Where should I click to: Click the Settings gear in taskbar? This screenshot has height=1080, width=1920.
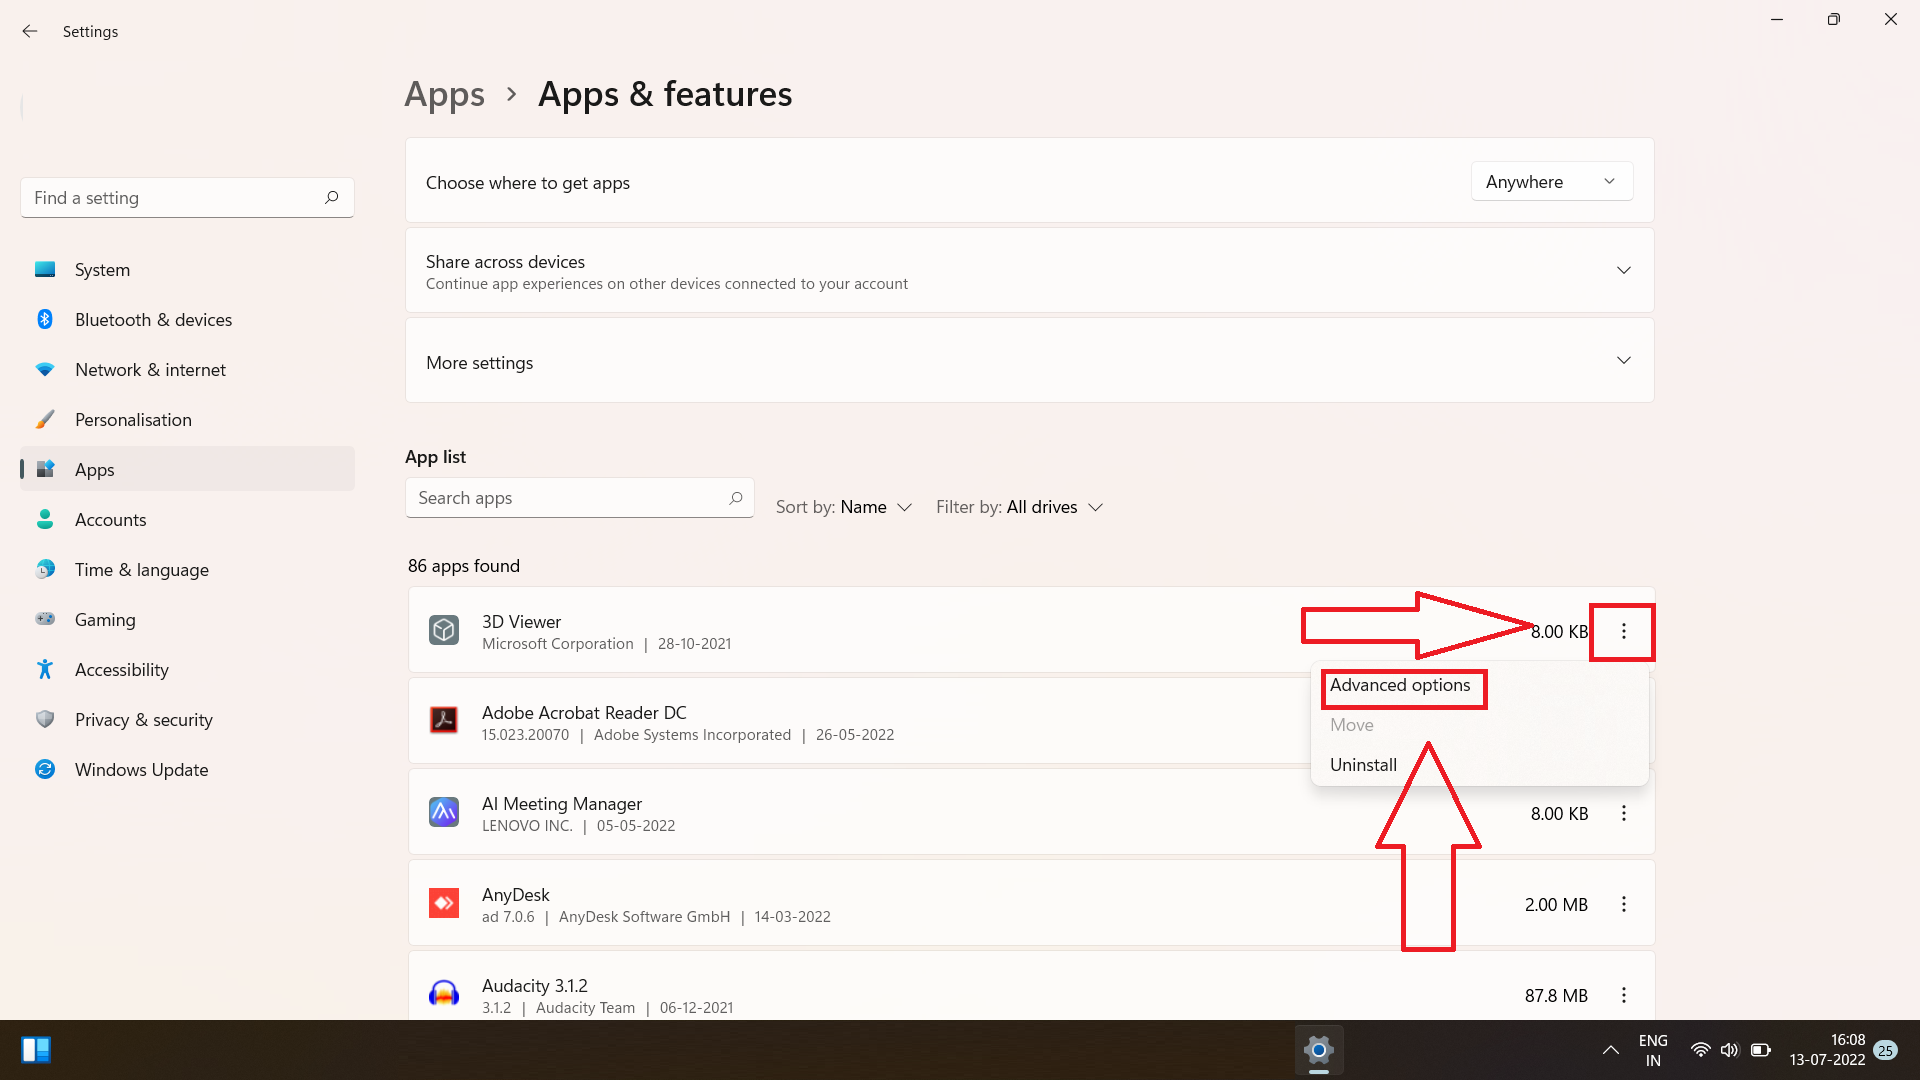tap(1318, 1050)
